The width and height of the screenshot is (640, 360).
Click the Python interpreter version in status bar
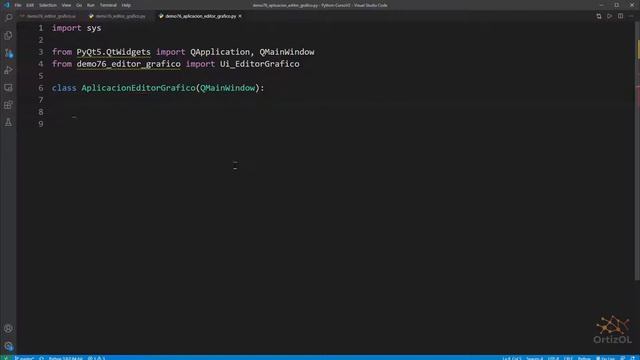coord(66,358)
